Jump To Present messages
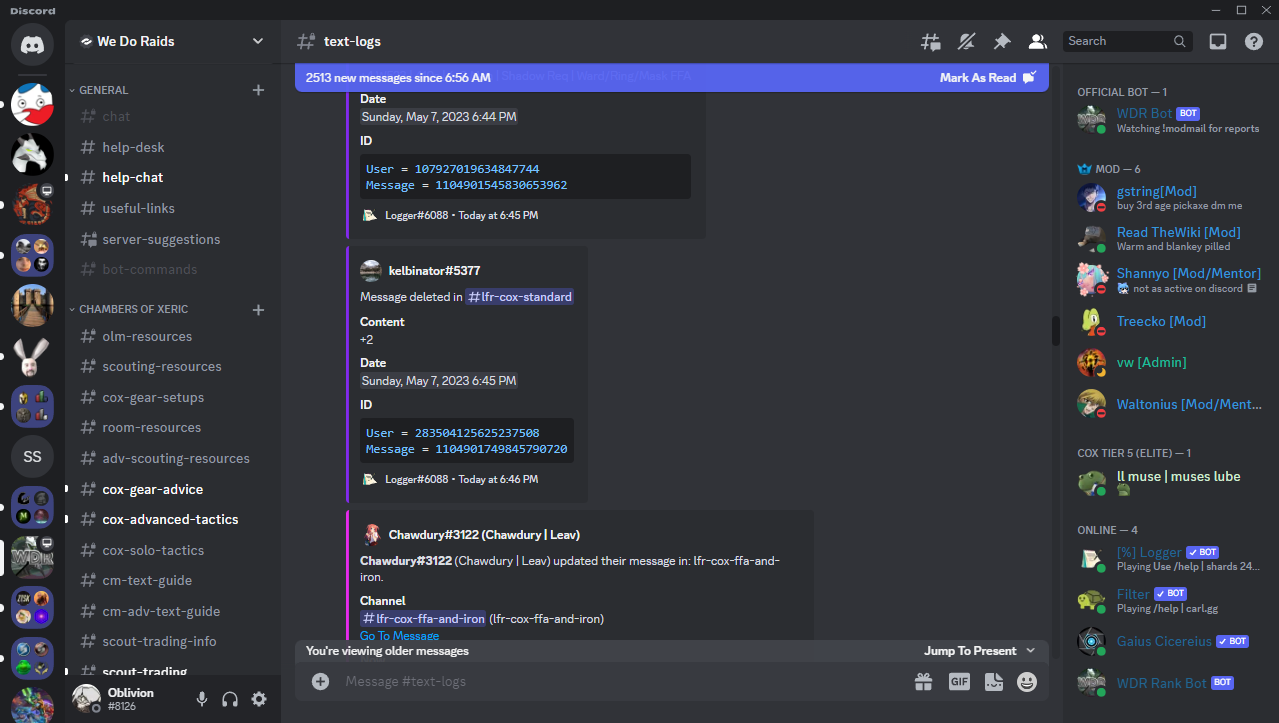The height and width of the screenshot is (723, 1279). coord(980,651)
